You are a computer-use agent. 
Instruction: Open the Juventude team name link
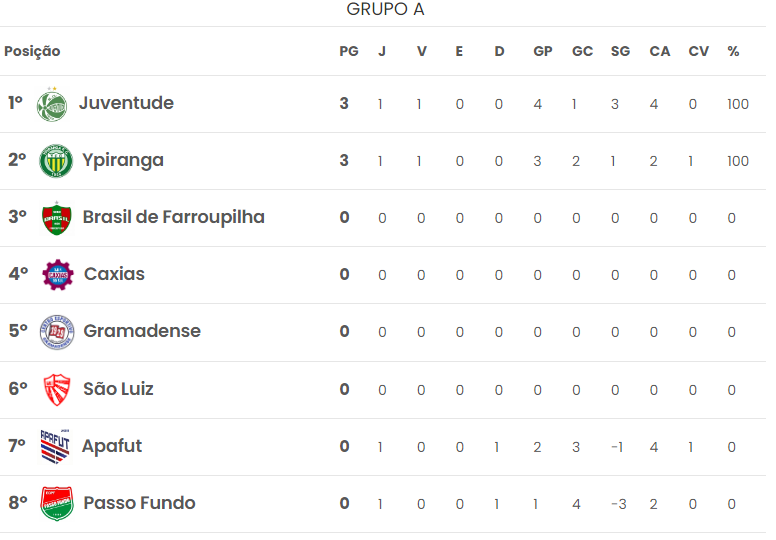tap(127, 103)
